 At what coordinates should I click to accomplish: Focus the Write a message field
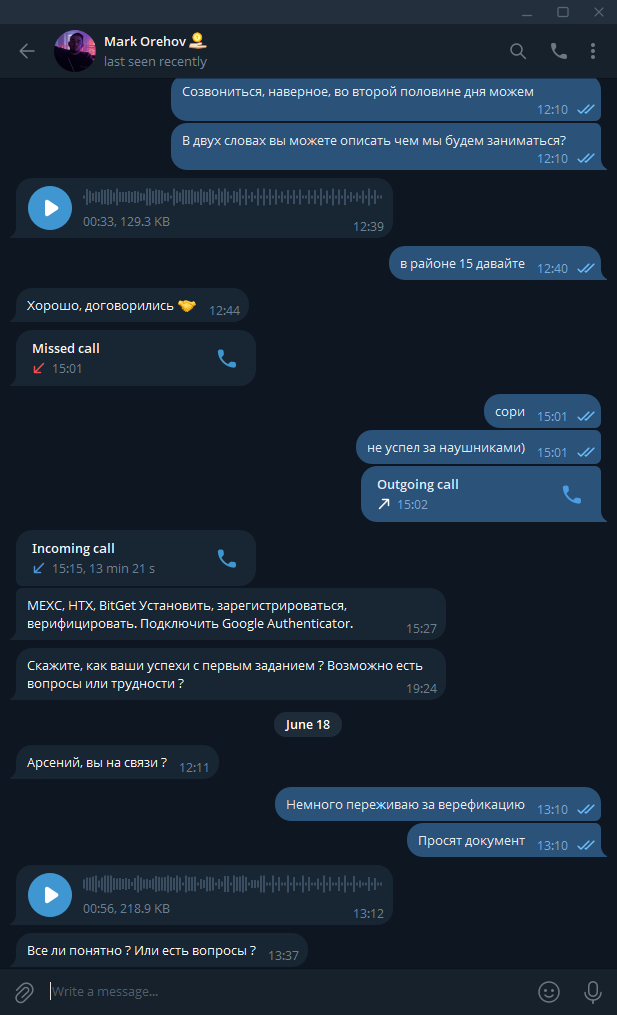(280, 991)
